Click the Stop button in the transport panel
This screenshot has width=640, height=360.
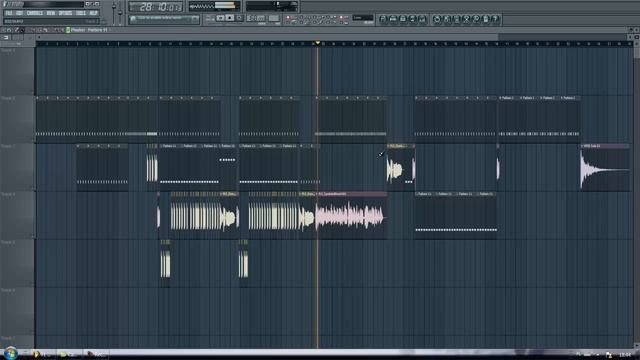pos(230,18)
